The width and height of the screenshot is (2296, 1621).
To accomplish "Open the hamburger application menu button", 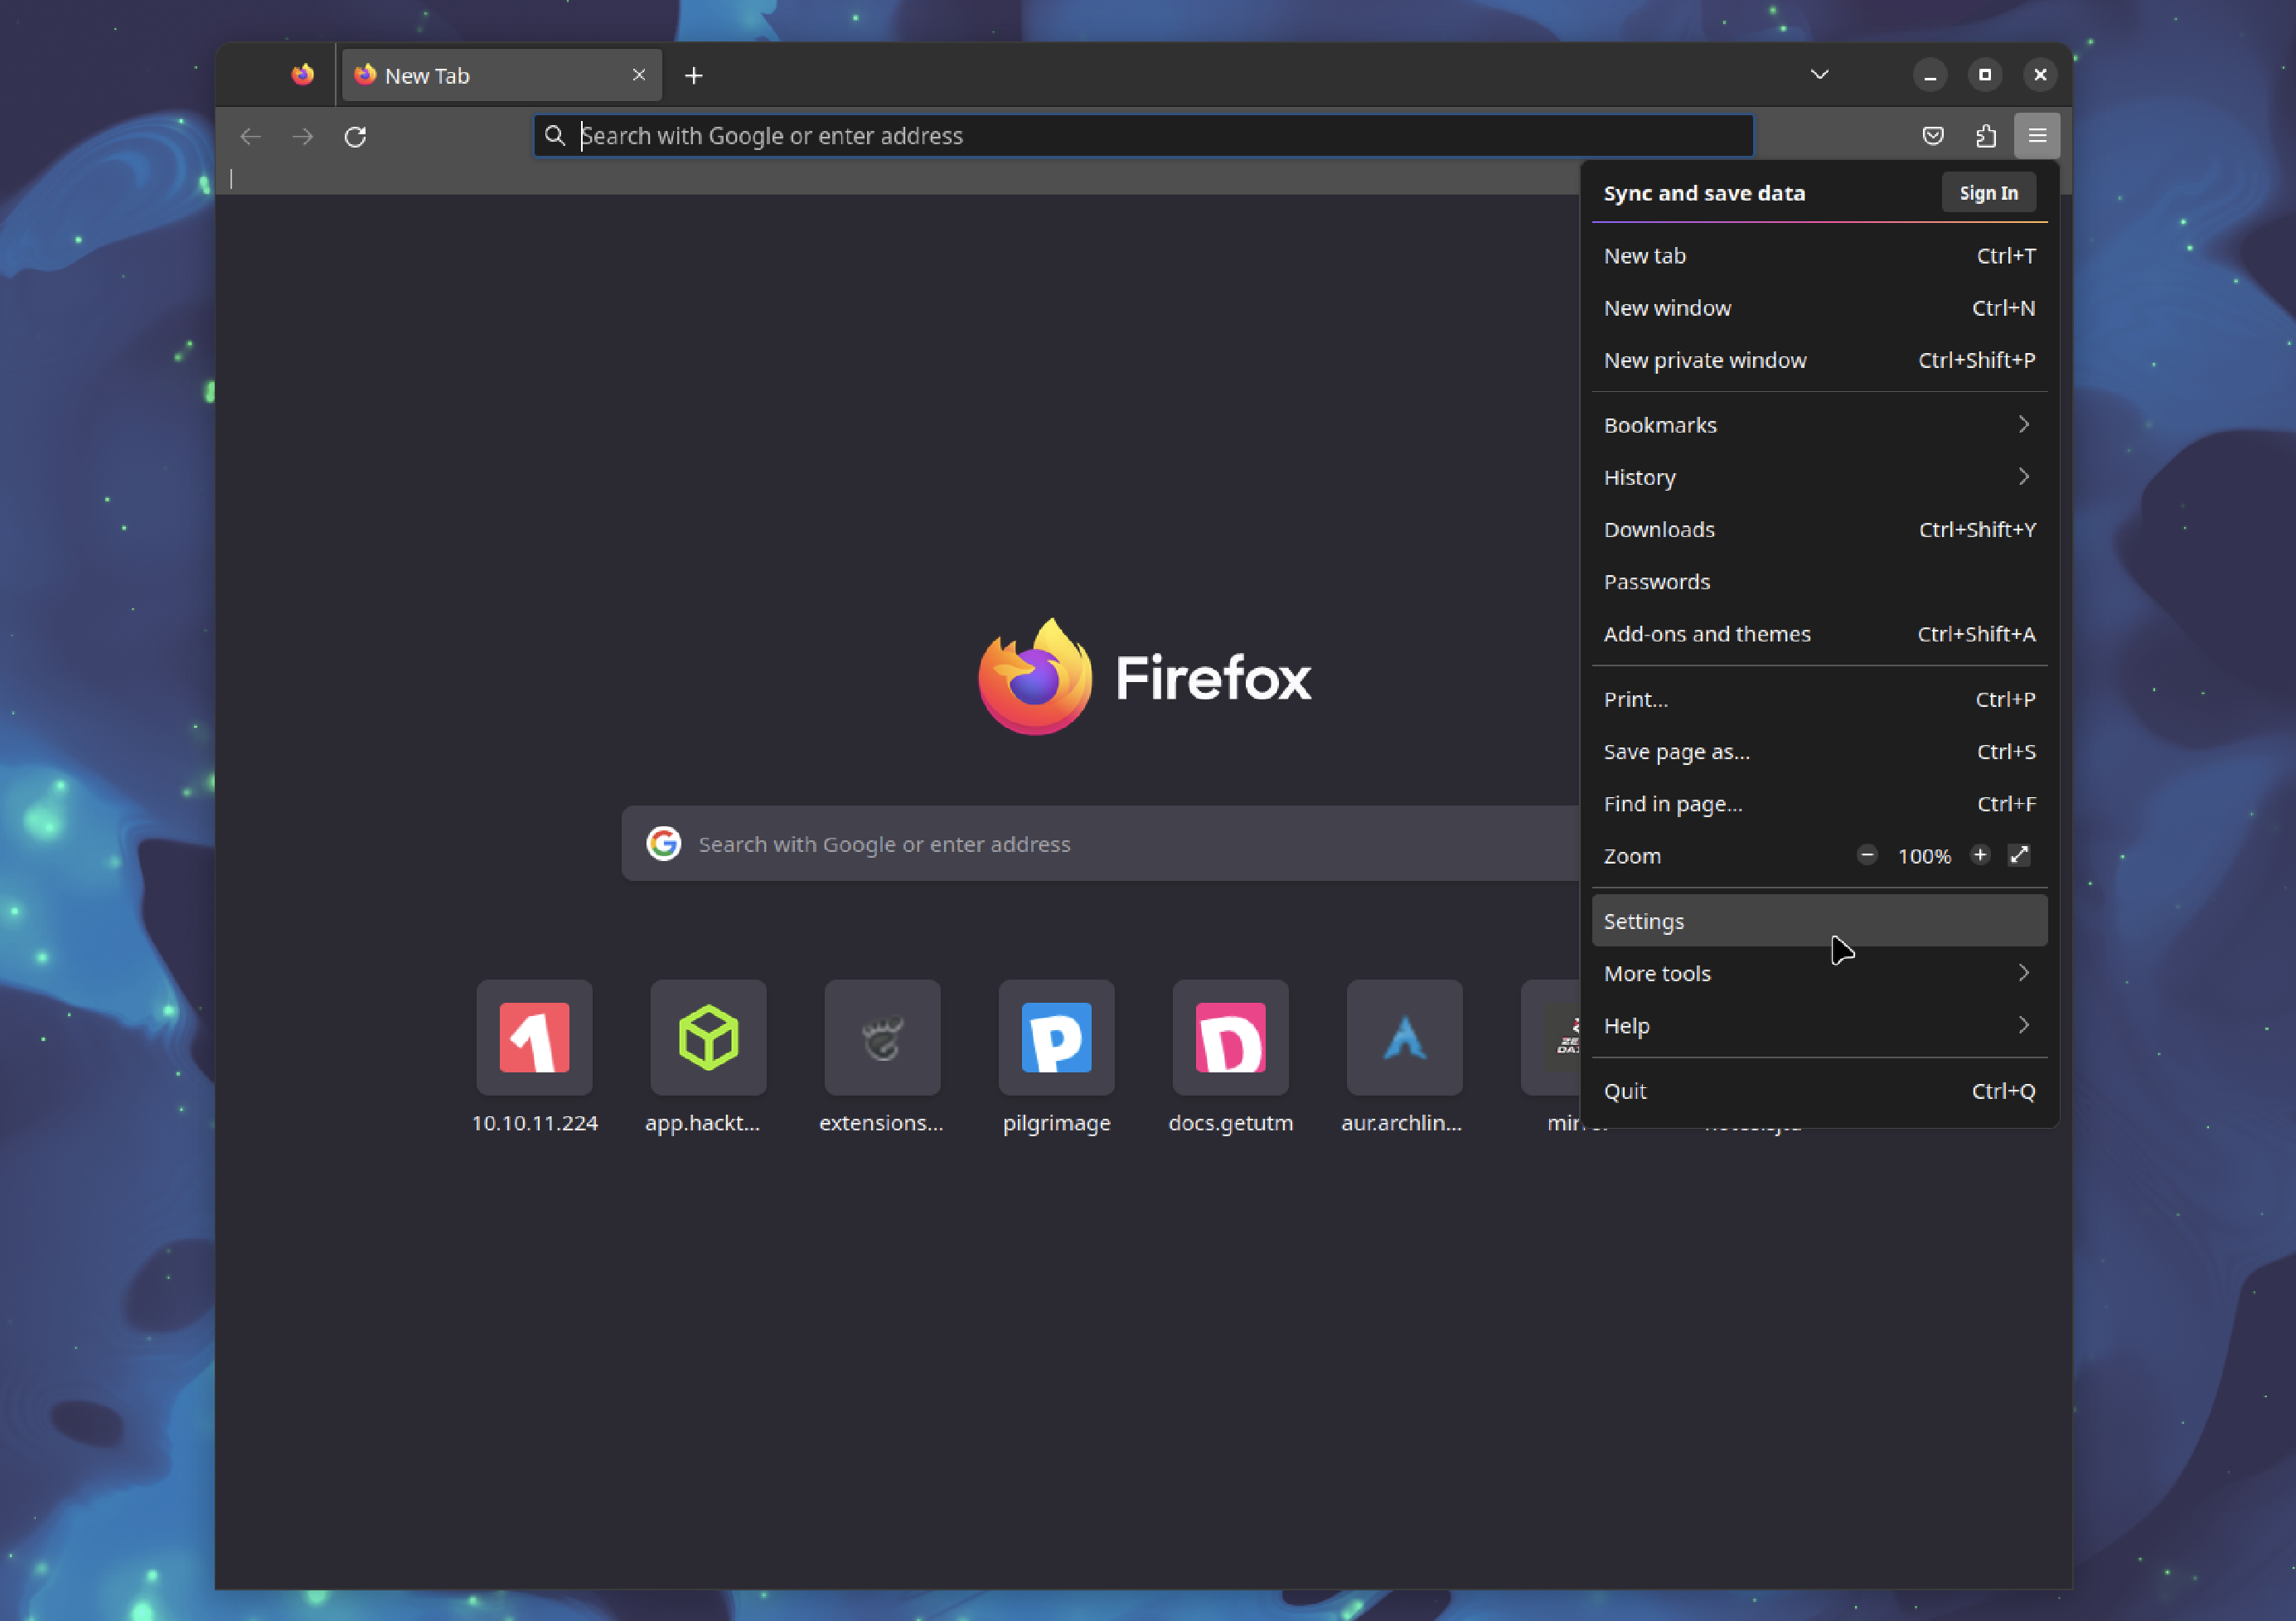I will pyautogui.click(x=2036, y=136).
